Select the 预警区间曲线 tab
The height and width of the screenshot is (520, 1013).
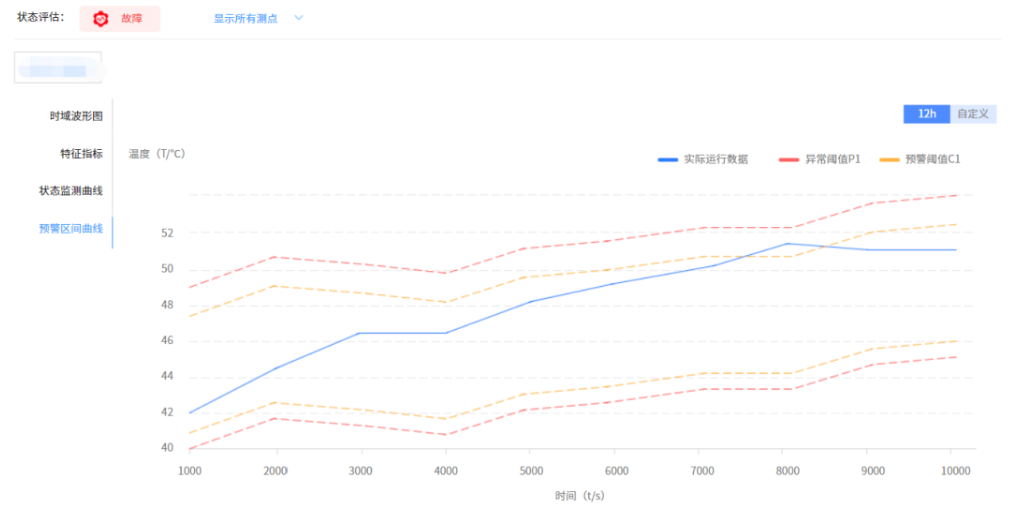click(71, 228)
